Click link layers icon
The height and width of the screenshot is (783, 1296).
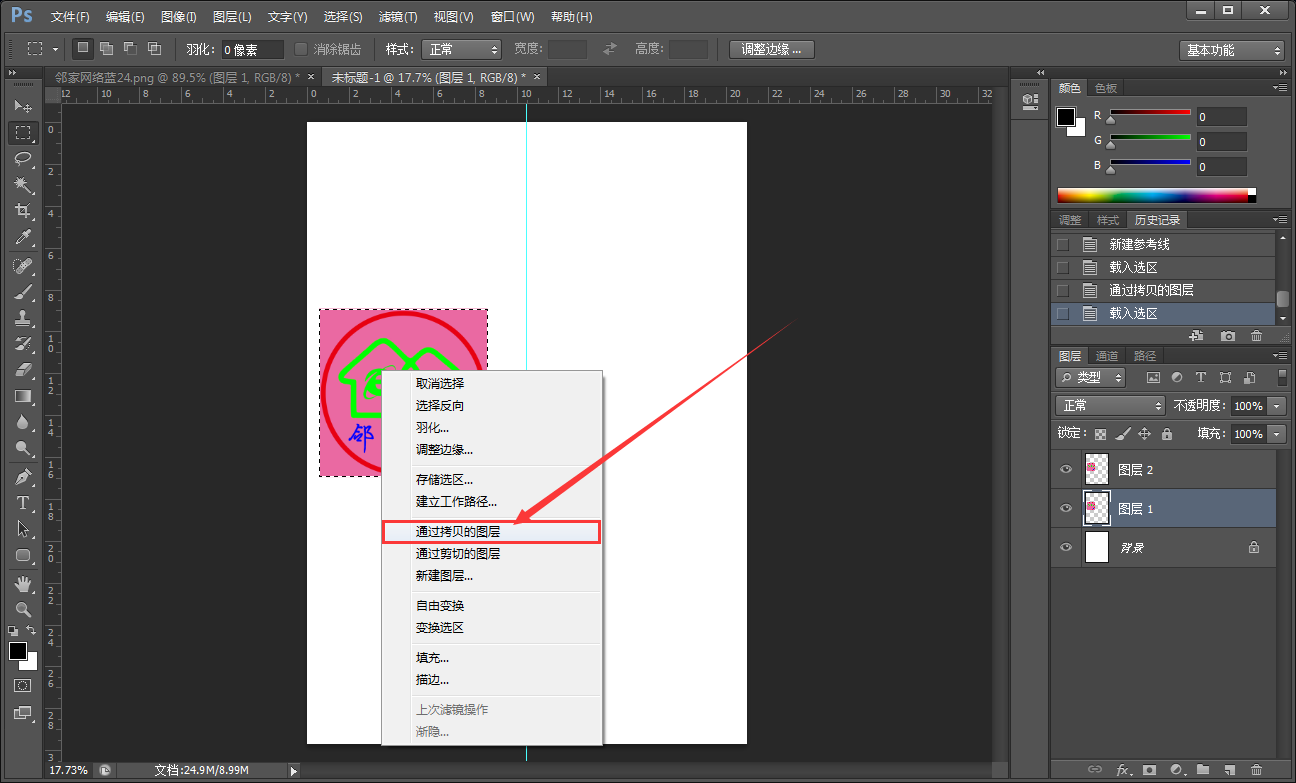point(1095,770)
